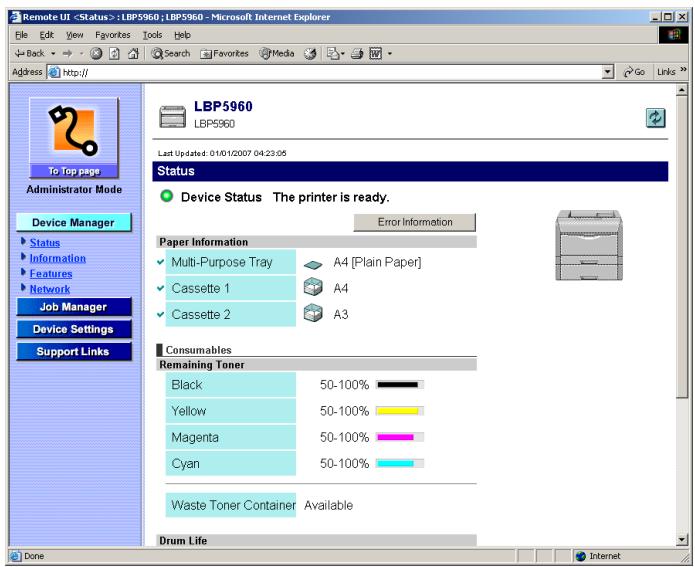Click the Support Links button
Viewport: 695px width, 567px height.
(x=74, y=352)
